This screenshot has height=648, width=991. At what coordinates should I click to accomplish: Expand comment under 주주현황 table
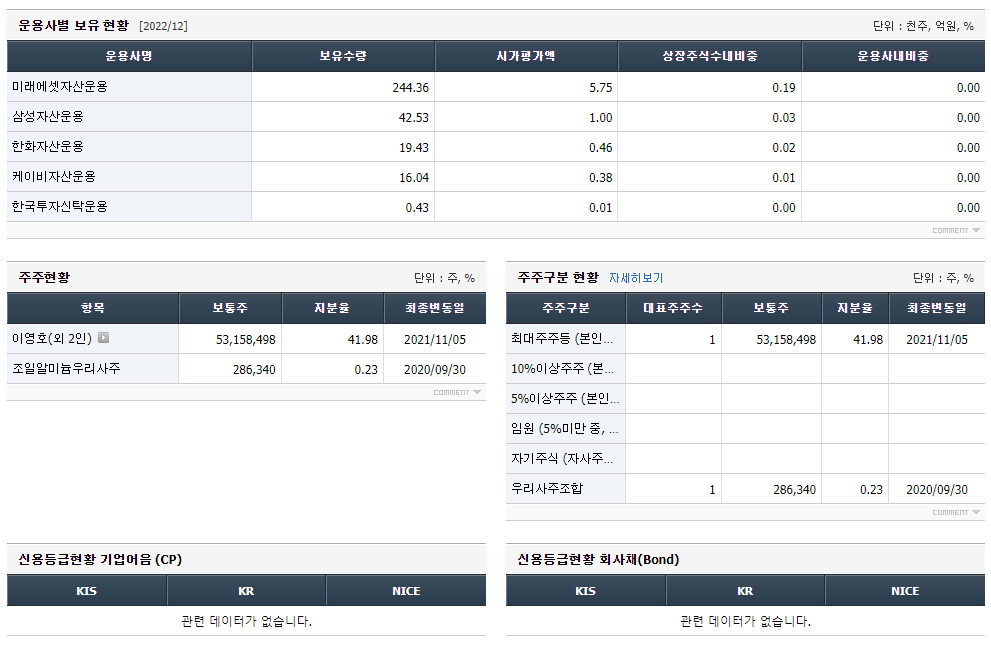click(457, 393)
